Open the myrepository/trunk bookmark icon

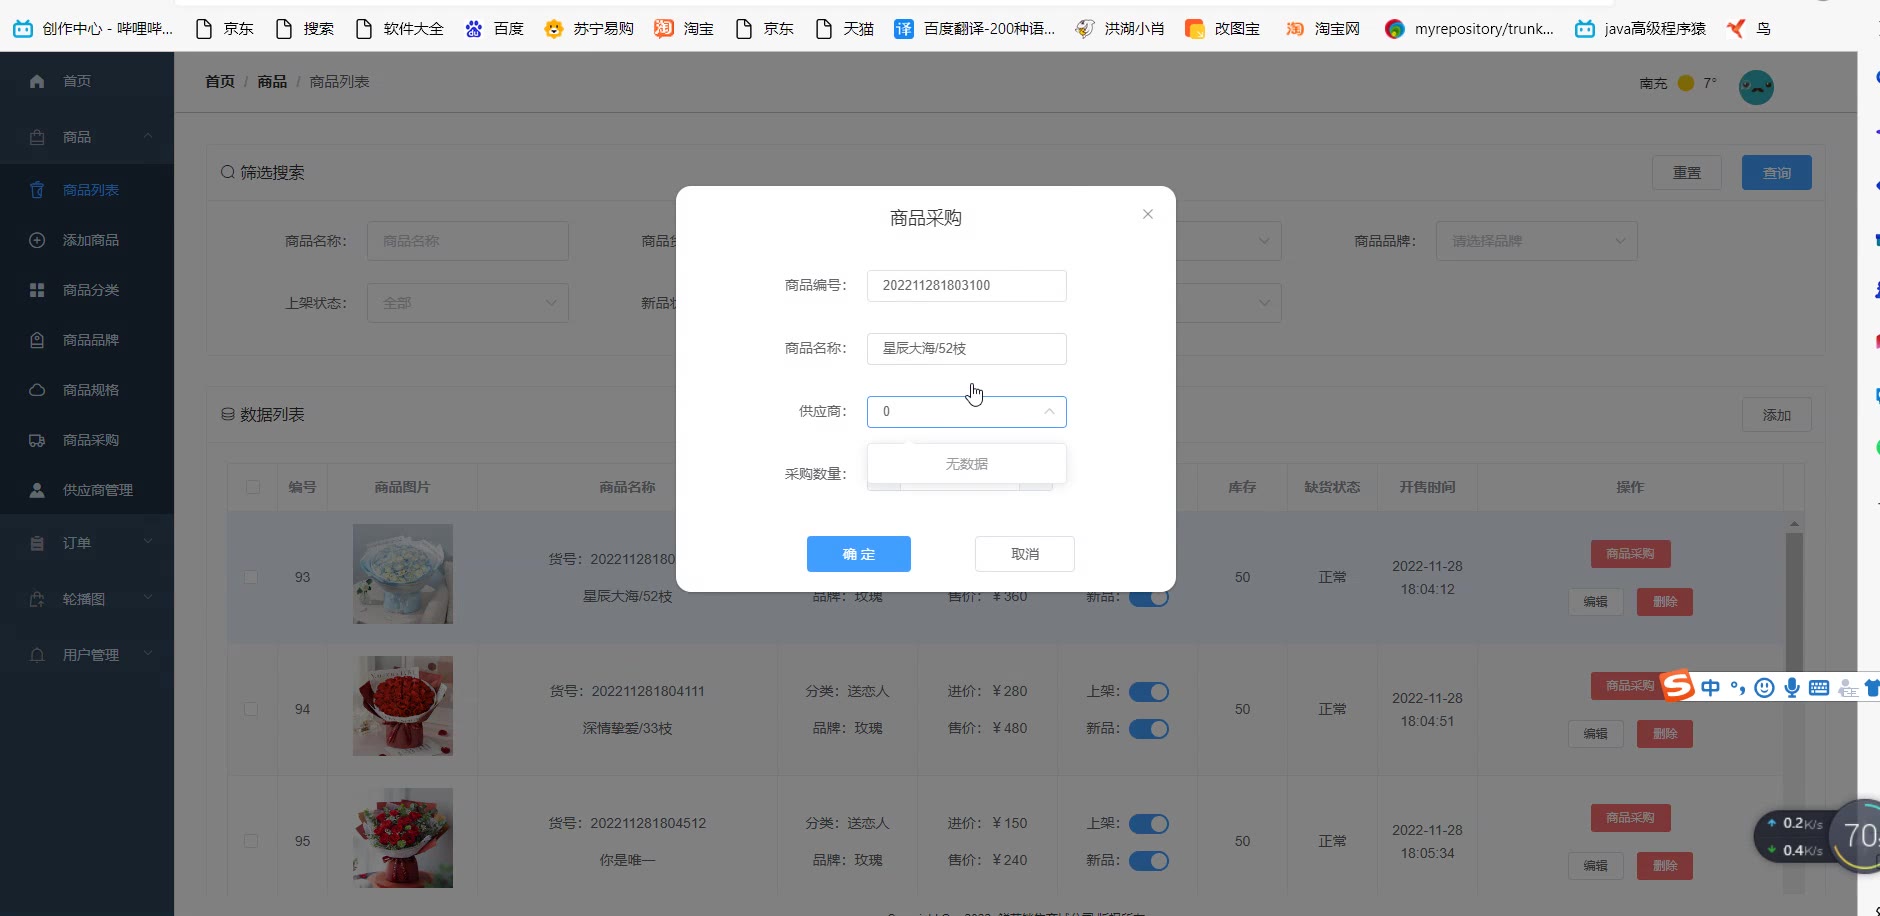pyautogui.click(x=1394, y=29)
